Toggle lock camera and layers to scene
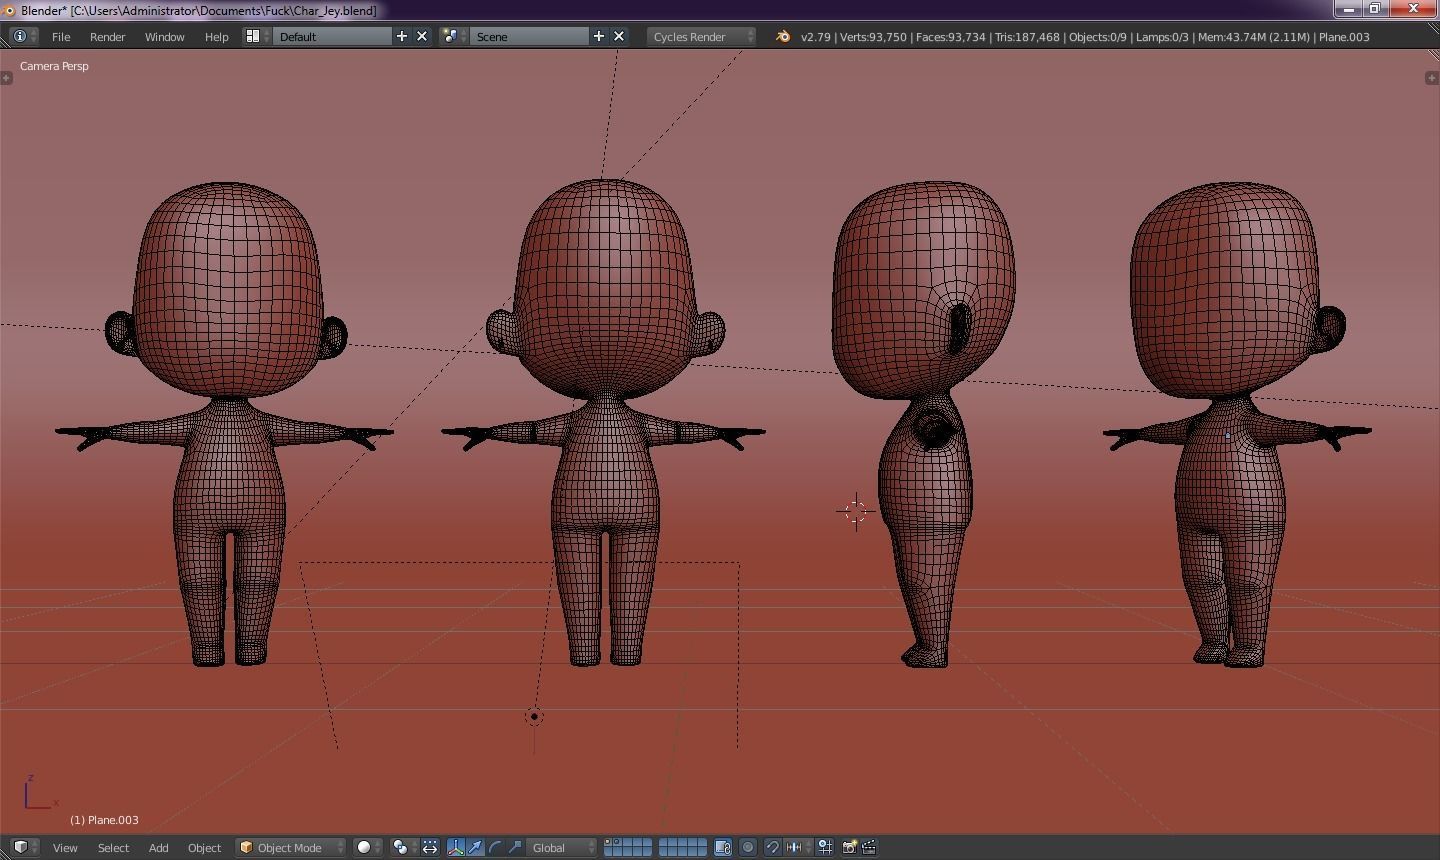The width and height of the screenshot is (1440, 860). (723, 847)
